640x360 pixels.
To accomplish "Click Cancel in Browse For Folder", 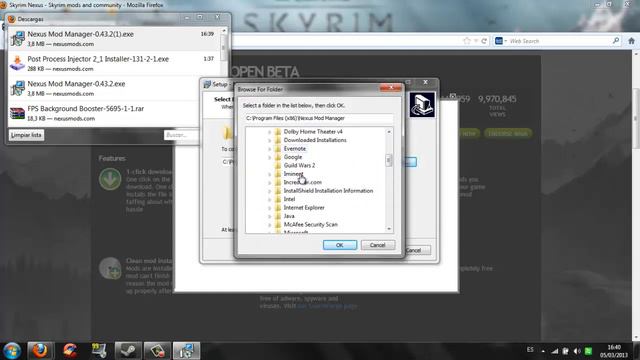I will 378,245.
